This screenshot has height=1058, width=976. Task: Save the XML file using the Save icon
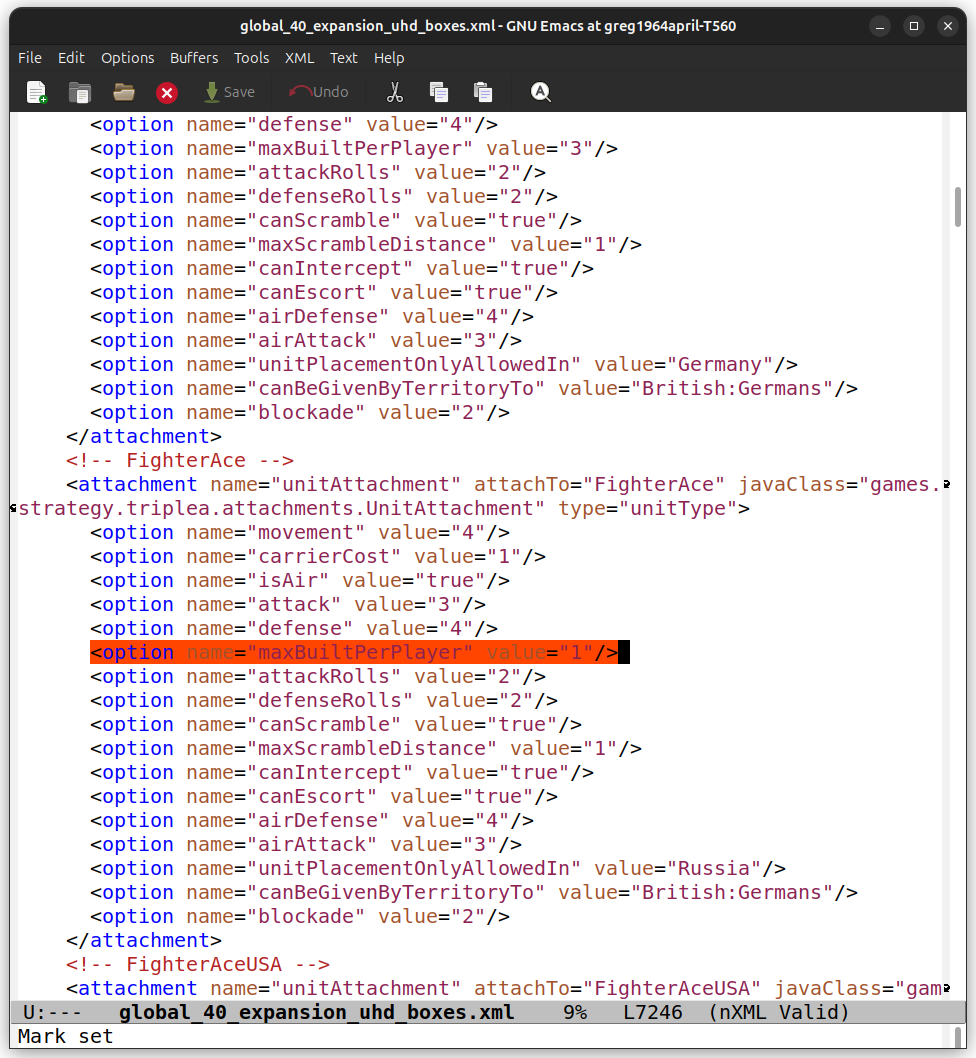(x=229, y=91)
